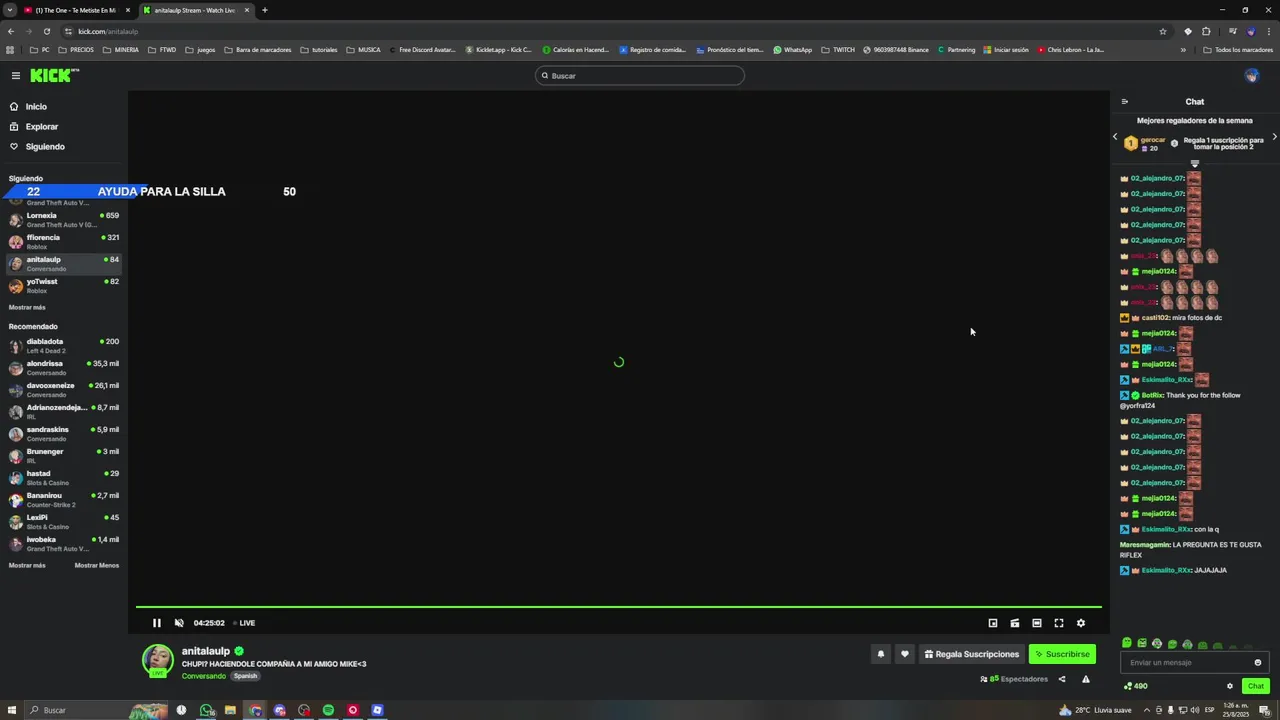This screenshot has width=1280, height=720.
Task: Show previous top gifter with left arrow
Action: [x=1116, y=137]
